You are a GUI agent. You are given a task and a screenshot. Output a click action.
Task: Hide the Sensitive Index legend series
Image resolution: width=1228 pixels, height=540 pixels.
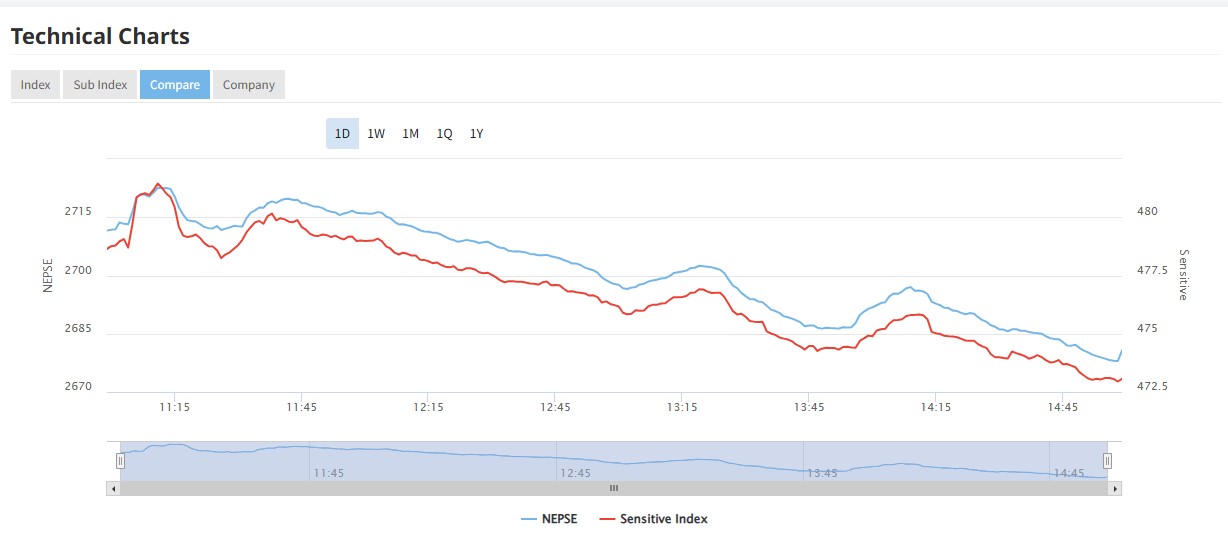coord(653,519)
